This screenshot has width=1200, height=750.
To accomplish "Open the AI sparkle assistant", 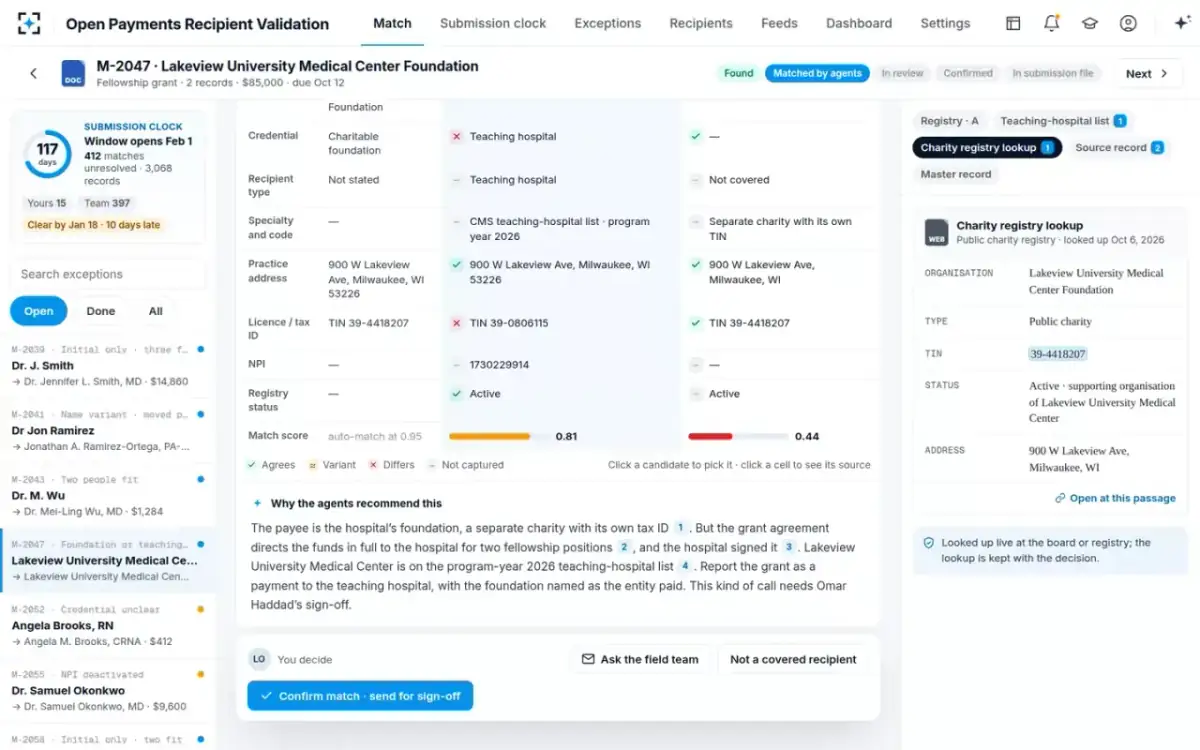I will 1181,23.
